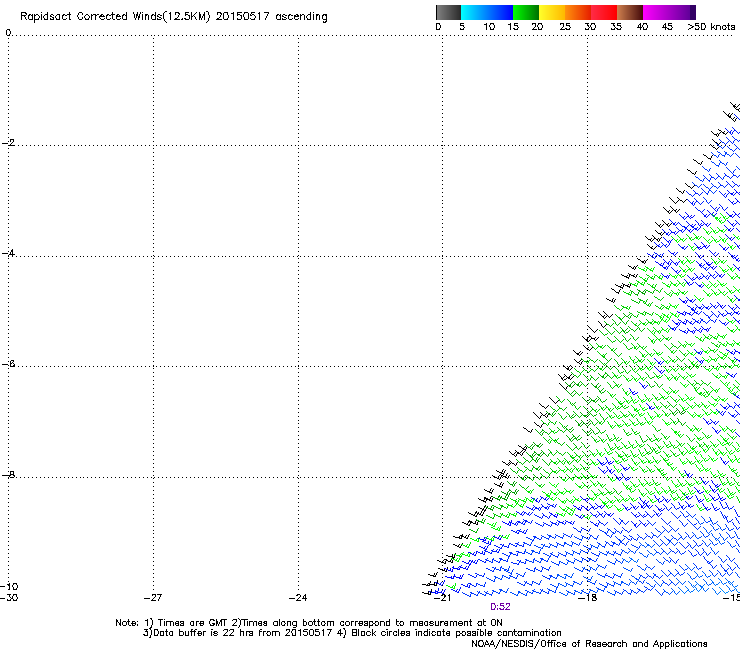
Task: Click the '15' label under the color bar
Action: (x=513, y=27)
